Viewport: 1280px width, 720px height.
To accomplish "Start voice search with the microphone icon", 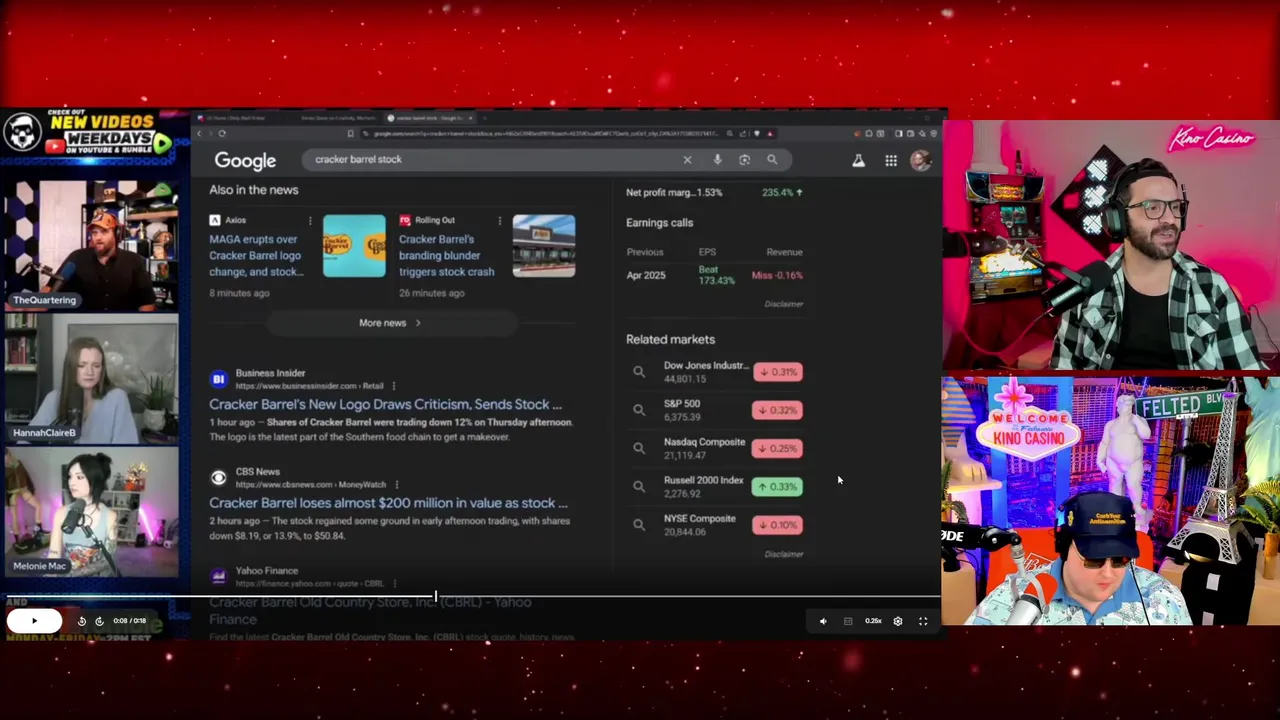I will tap(717, 160).
